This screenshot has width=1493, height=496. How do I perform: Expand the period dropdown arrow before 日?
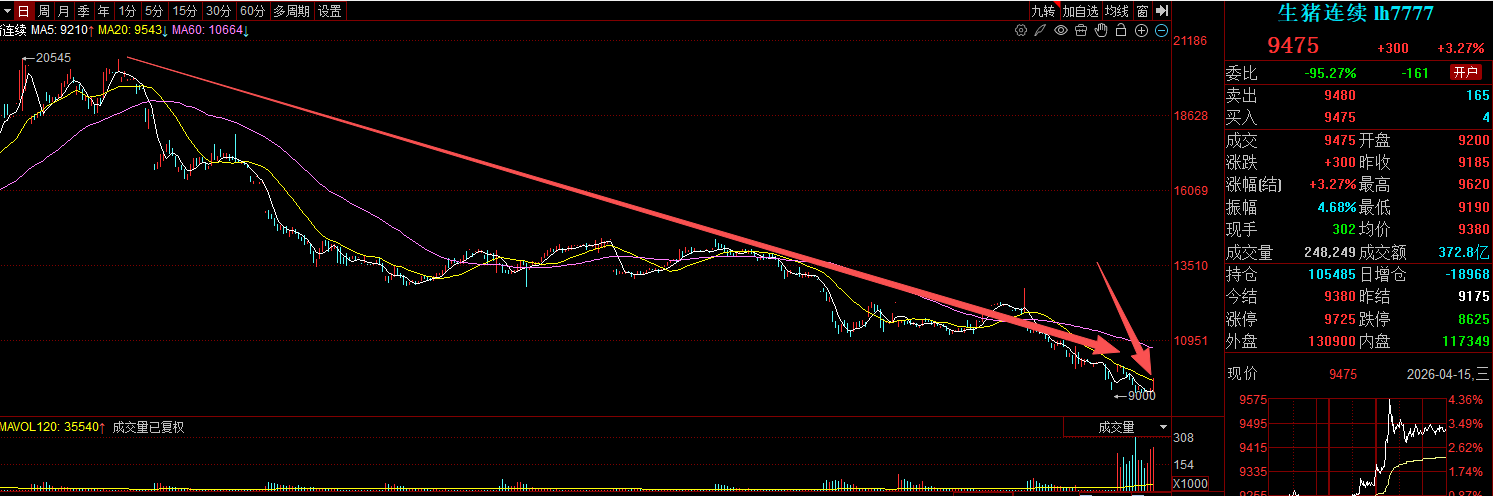tap(7, 11)
